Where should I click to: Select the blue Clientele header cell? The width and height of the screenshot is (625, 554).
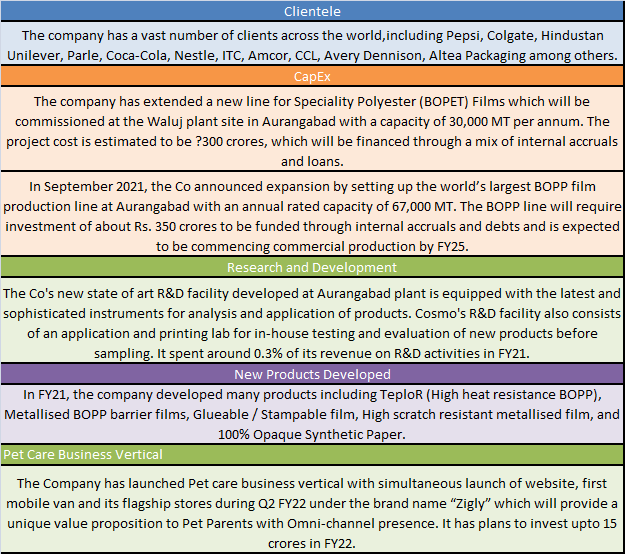point(312,11)
